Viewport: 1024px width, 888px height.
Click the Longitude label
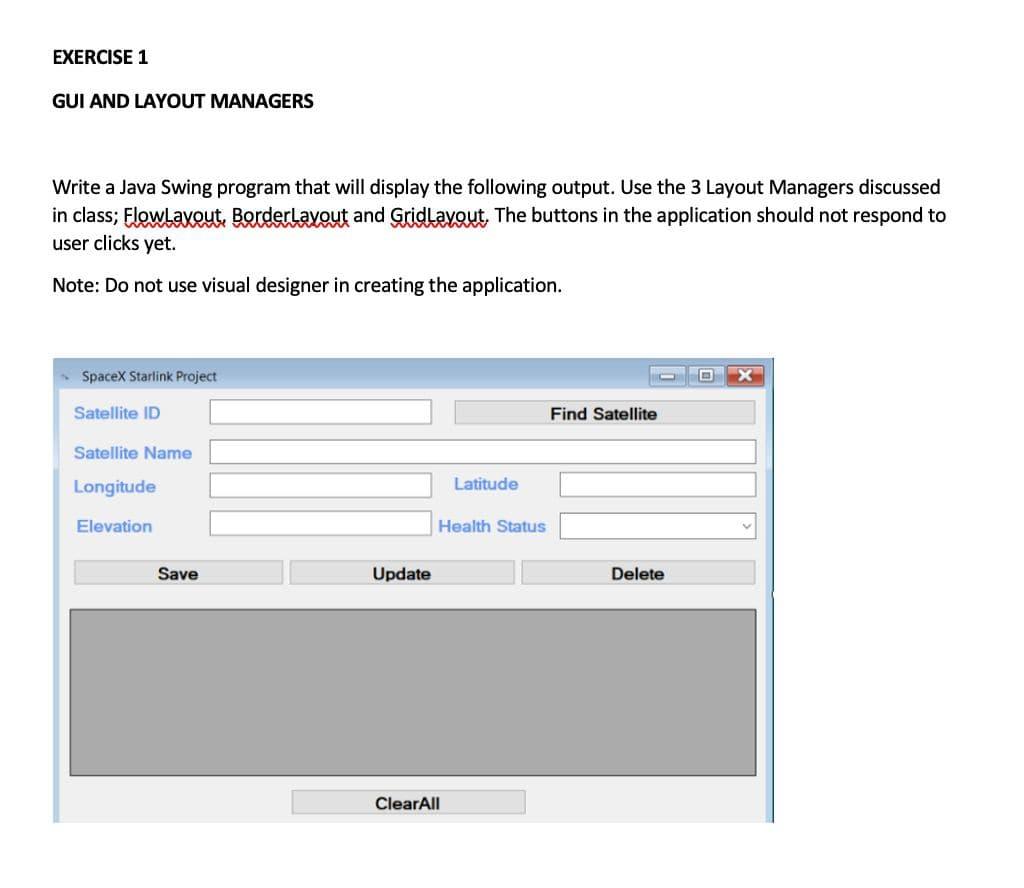115,487
